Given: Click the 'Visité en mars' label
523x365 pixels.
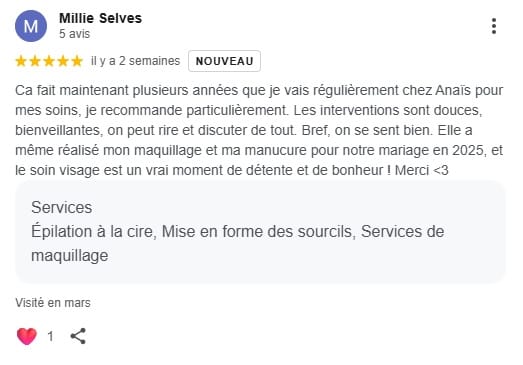Looking at the screenshot, I should coord(53,303).
